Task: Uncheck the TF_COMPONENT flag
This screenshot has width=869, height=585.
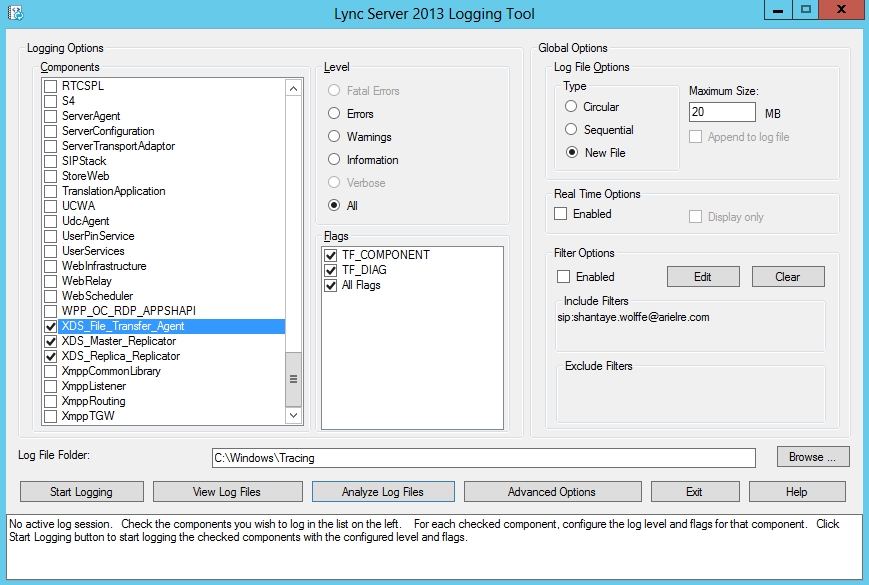Action: (x=331, y=255)
